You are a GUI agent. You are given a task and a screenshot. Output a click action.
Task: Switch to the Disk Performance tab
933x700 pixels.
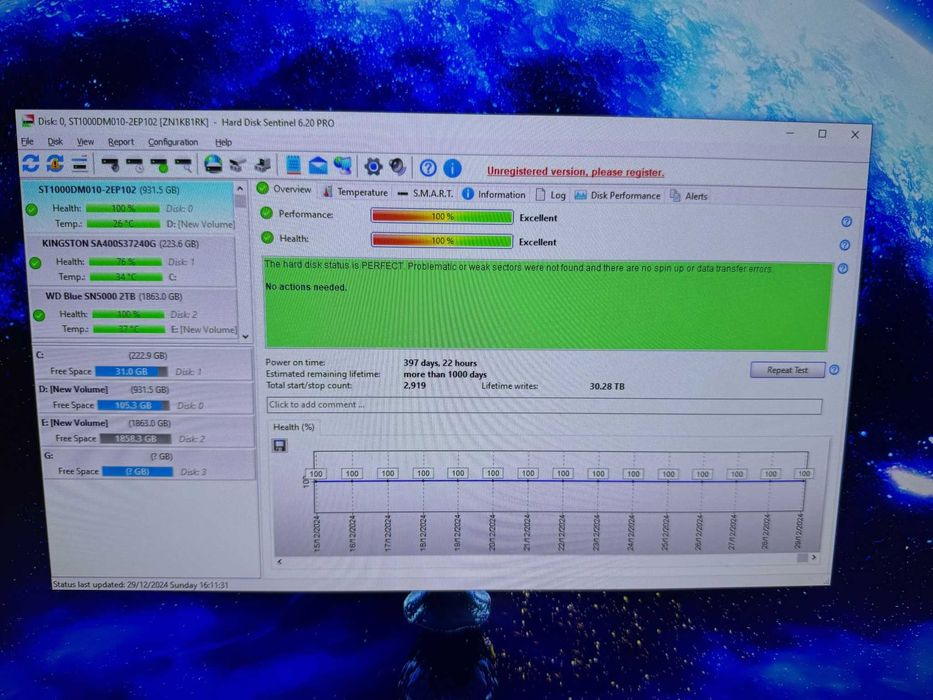618,195
